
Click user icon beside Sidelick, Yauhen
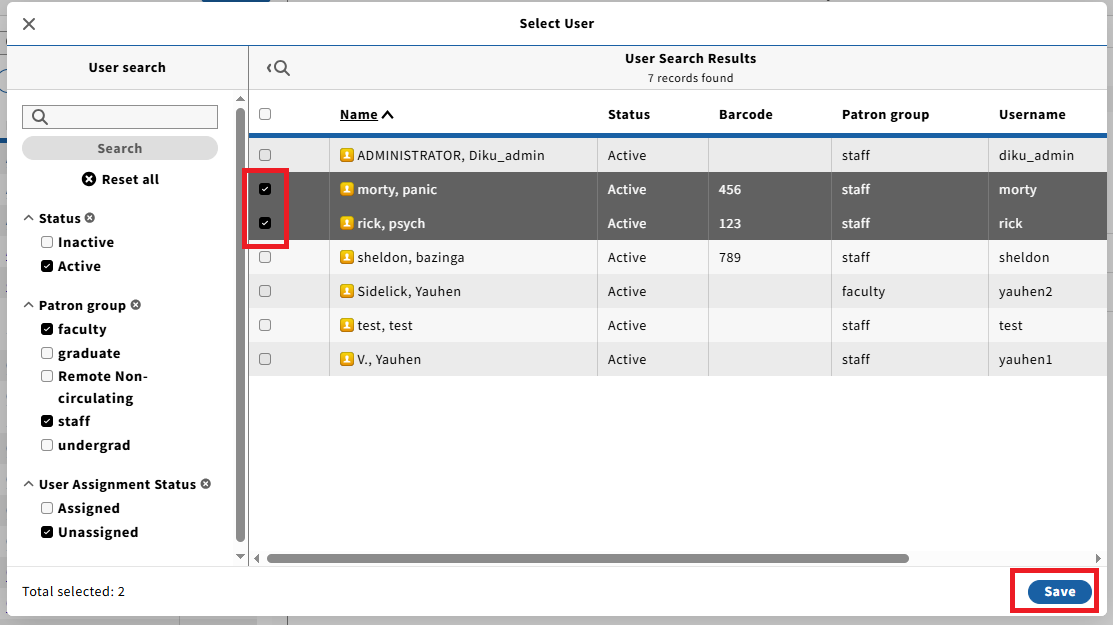pos(346,291)
